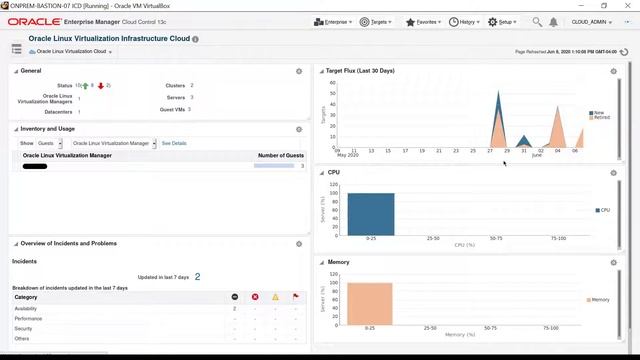Click the escalated flag column icon
The width and height of the screenshot is (640, 360).
coord(296,297)
